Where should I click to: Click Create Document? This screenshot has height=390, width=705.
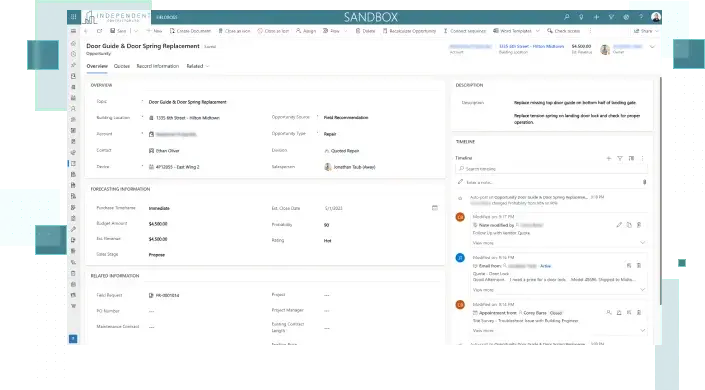pos(190,31)
